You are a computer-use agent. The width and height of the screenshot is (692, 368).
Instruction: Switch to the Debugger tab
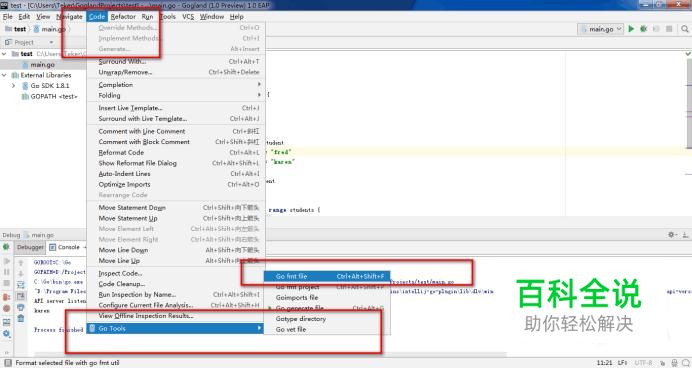[30, 247]
